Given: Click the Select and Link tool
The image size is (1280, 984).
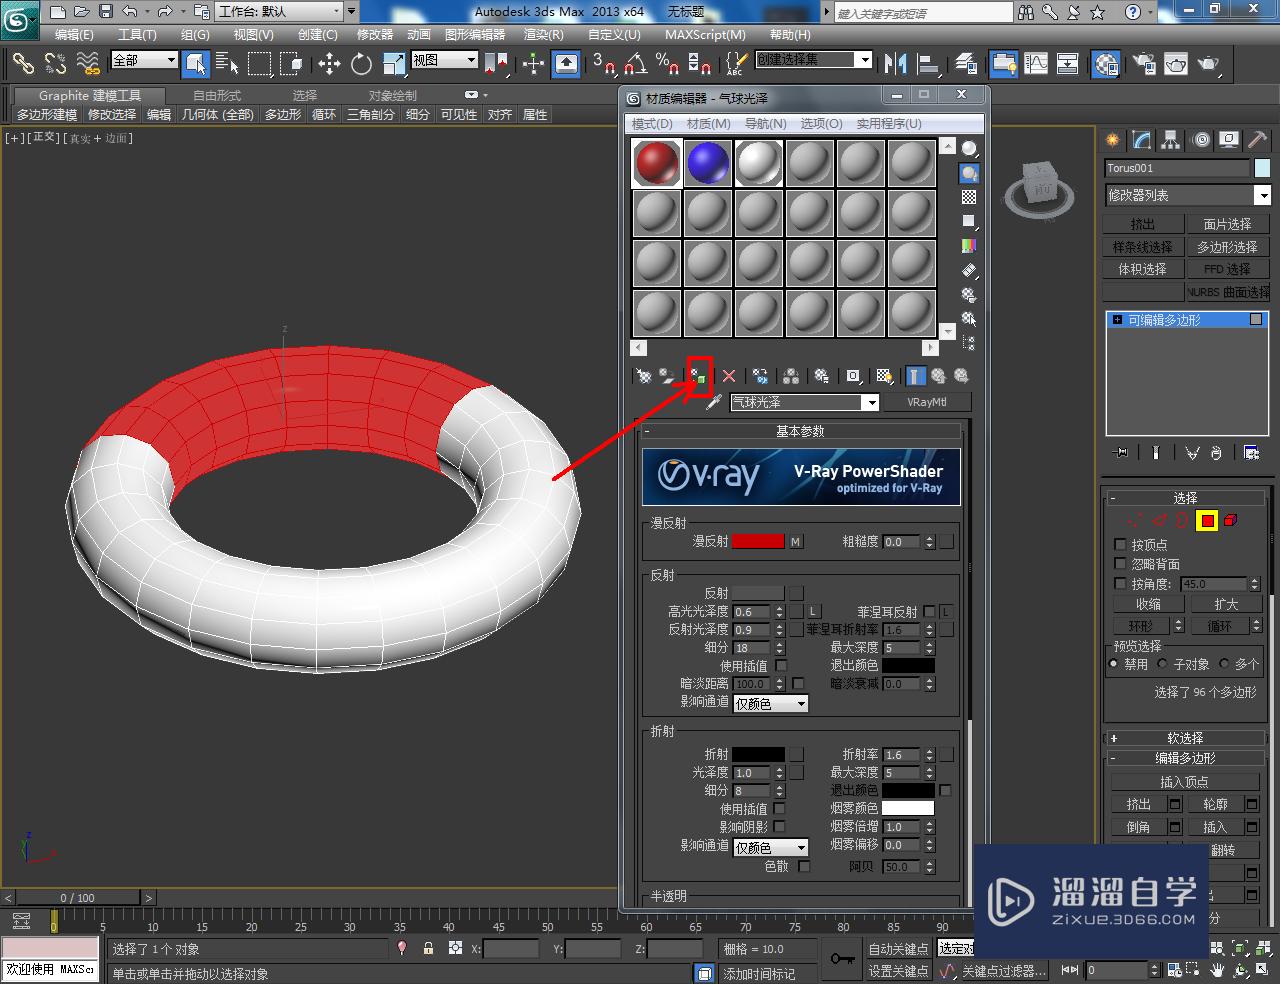Looking at the screenshot, I should click(x=22, y=63).
